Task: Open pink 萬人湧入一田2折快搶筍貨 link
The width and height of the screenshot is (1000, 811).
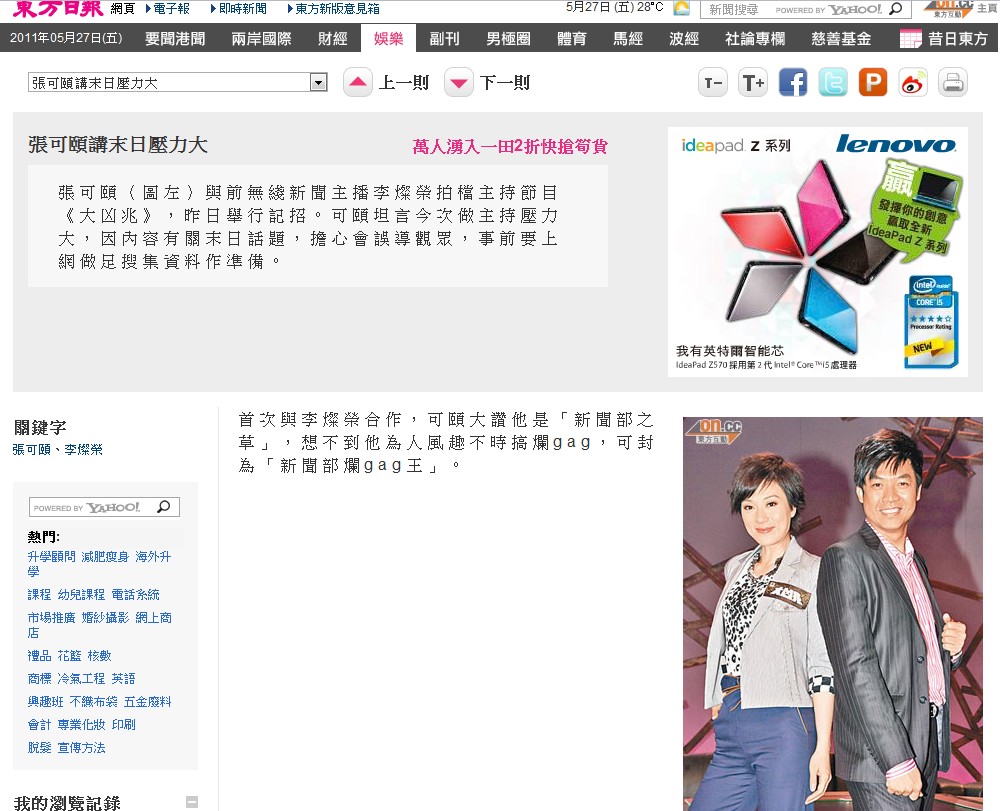Action: (510, 147)
